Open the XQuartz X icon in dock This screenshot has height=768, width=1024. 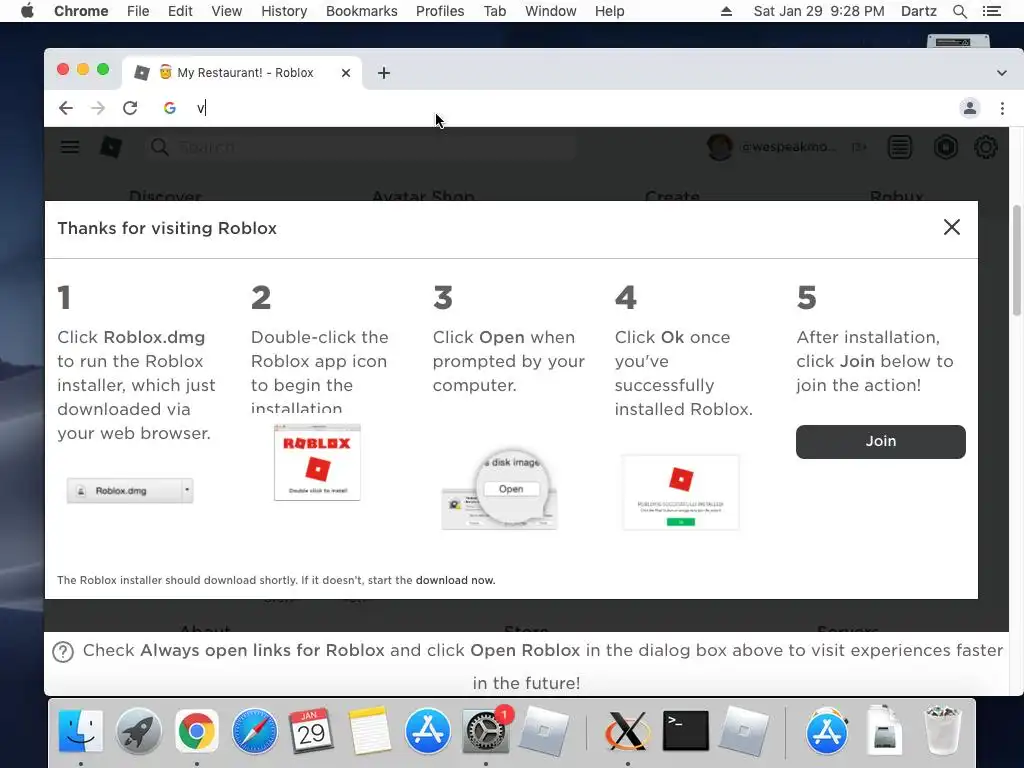(x=627, y=731)
